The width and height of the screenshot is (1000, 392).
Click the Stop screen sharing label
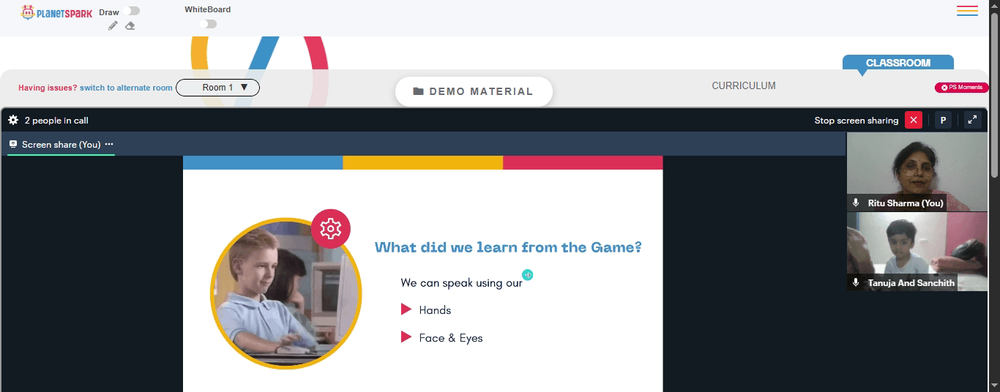pos(856,120)
